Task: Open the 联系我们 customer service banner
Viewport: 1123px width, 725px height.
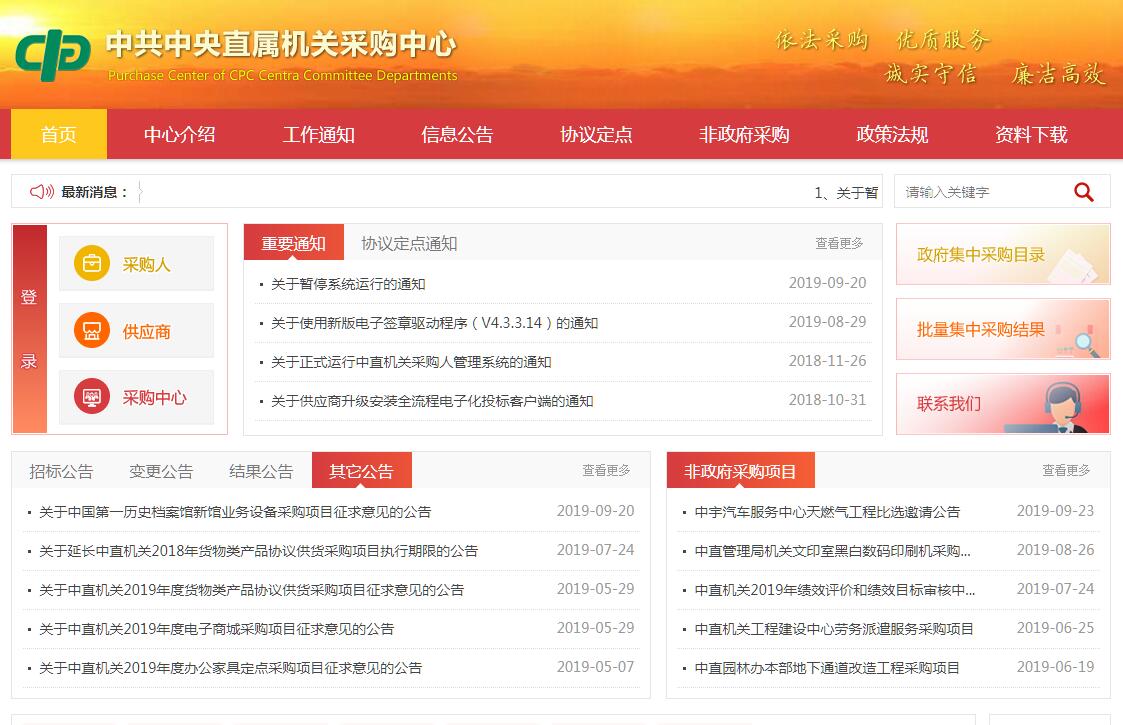Action: (x=1002, y=404)
